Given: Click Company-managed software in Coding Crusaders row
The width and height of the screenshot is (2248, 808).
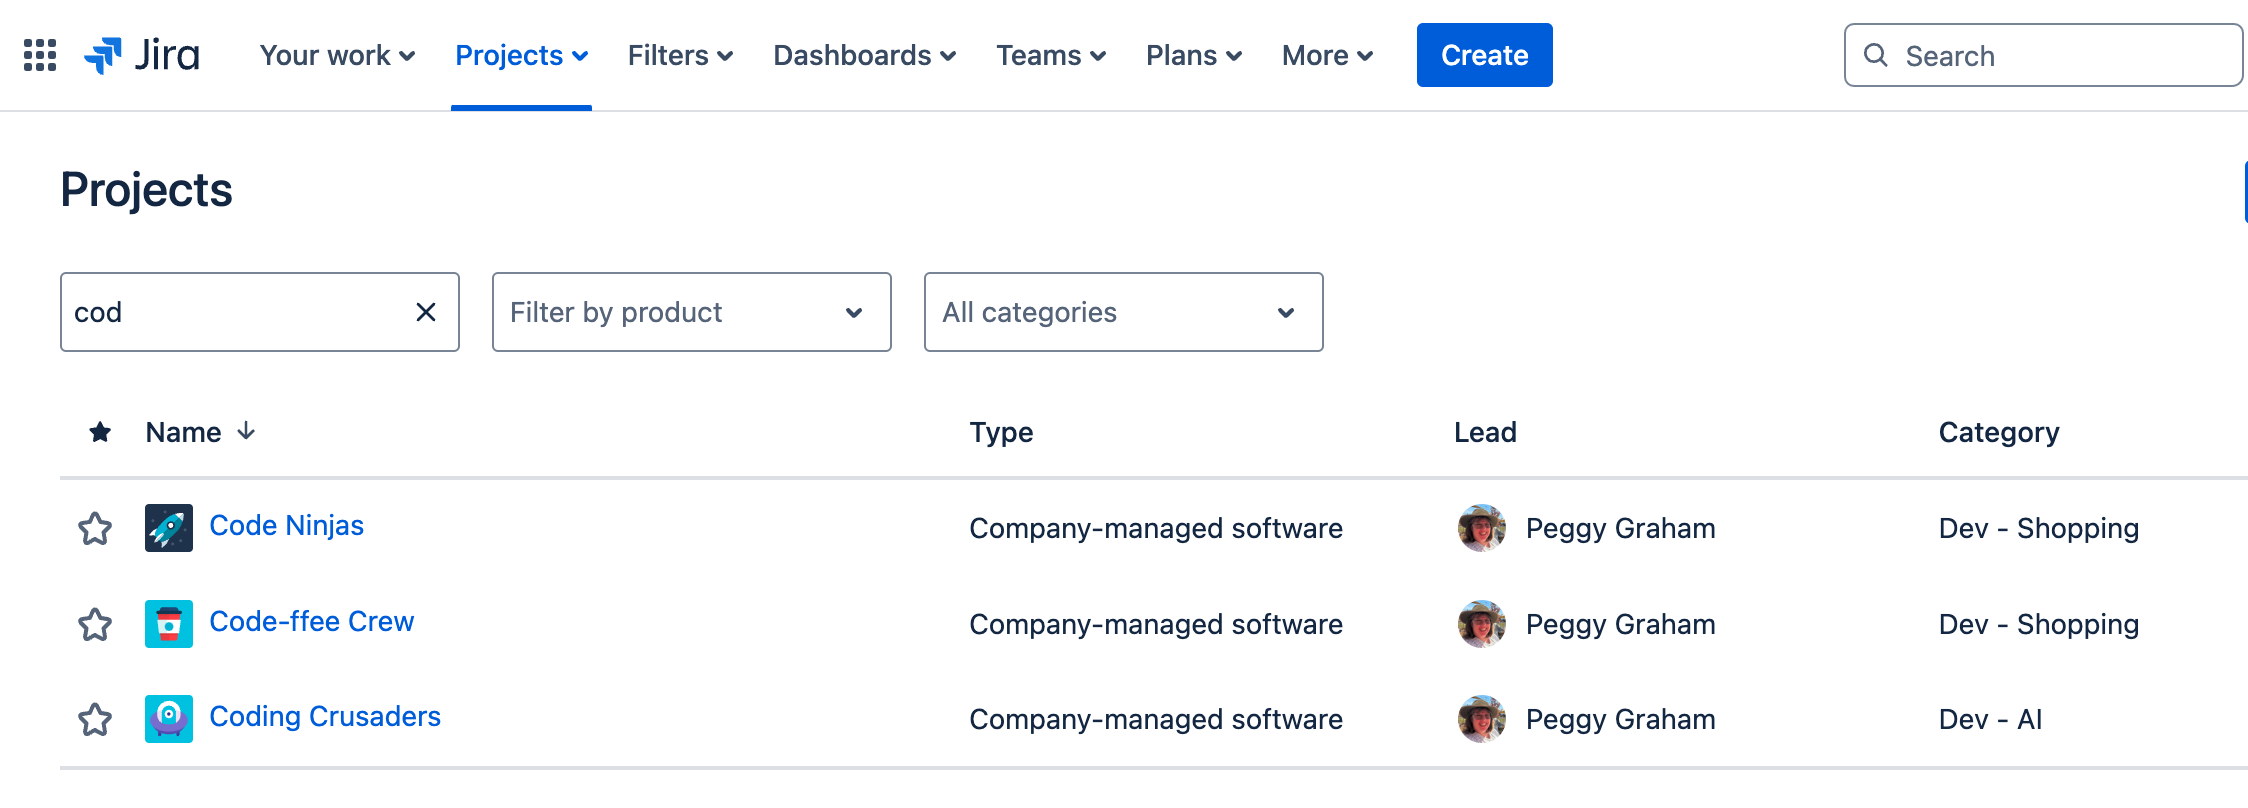Looking at the screenshot, I should (1156, 719).
